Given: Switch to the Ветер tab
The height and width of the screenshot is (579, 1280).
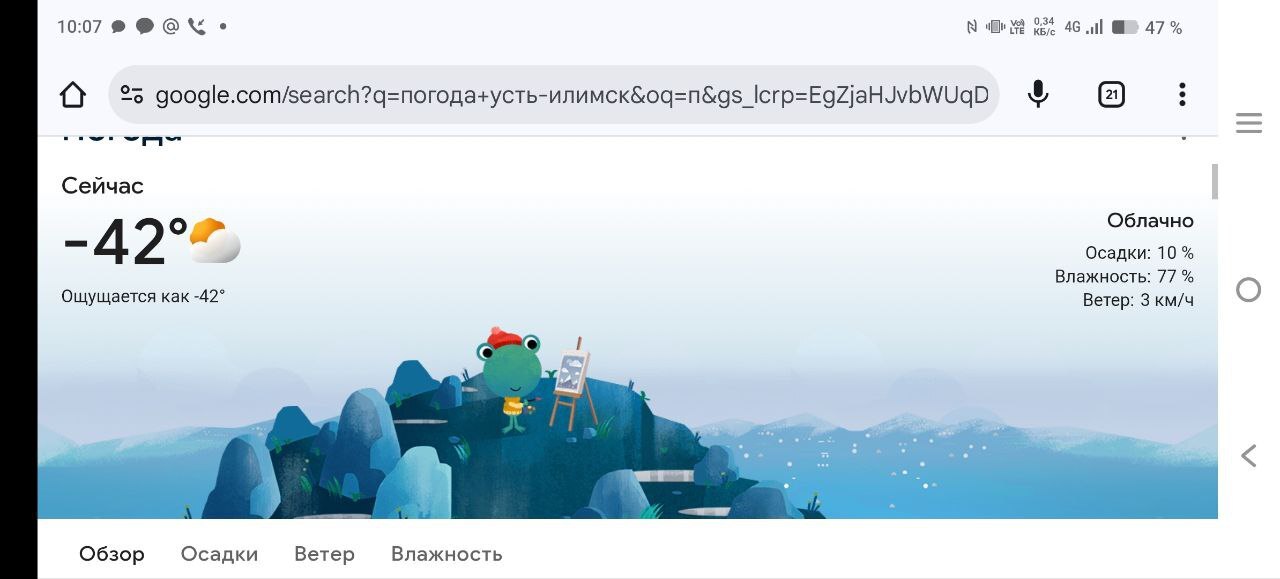Looking at the screenshot, I should pyautogui.click(x=324, y=554).
